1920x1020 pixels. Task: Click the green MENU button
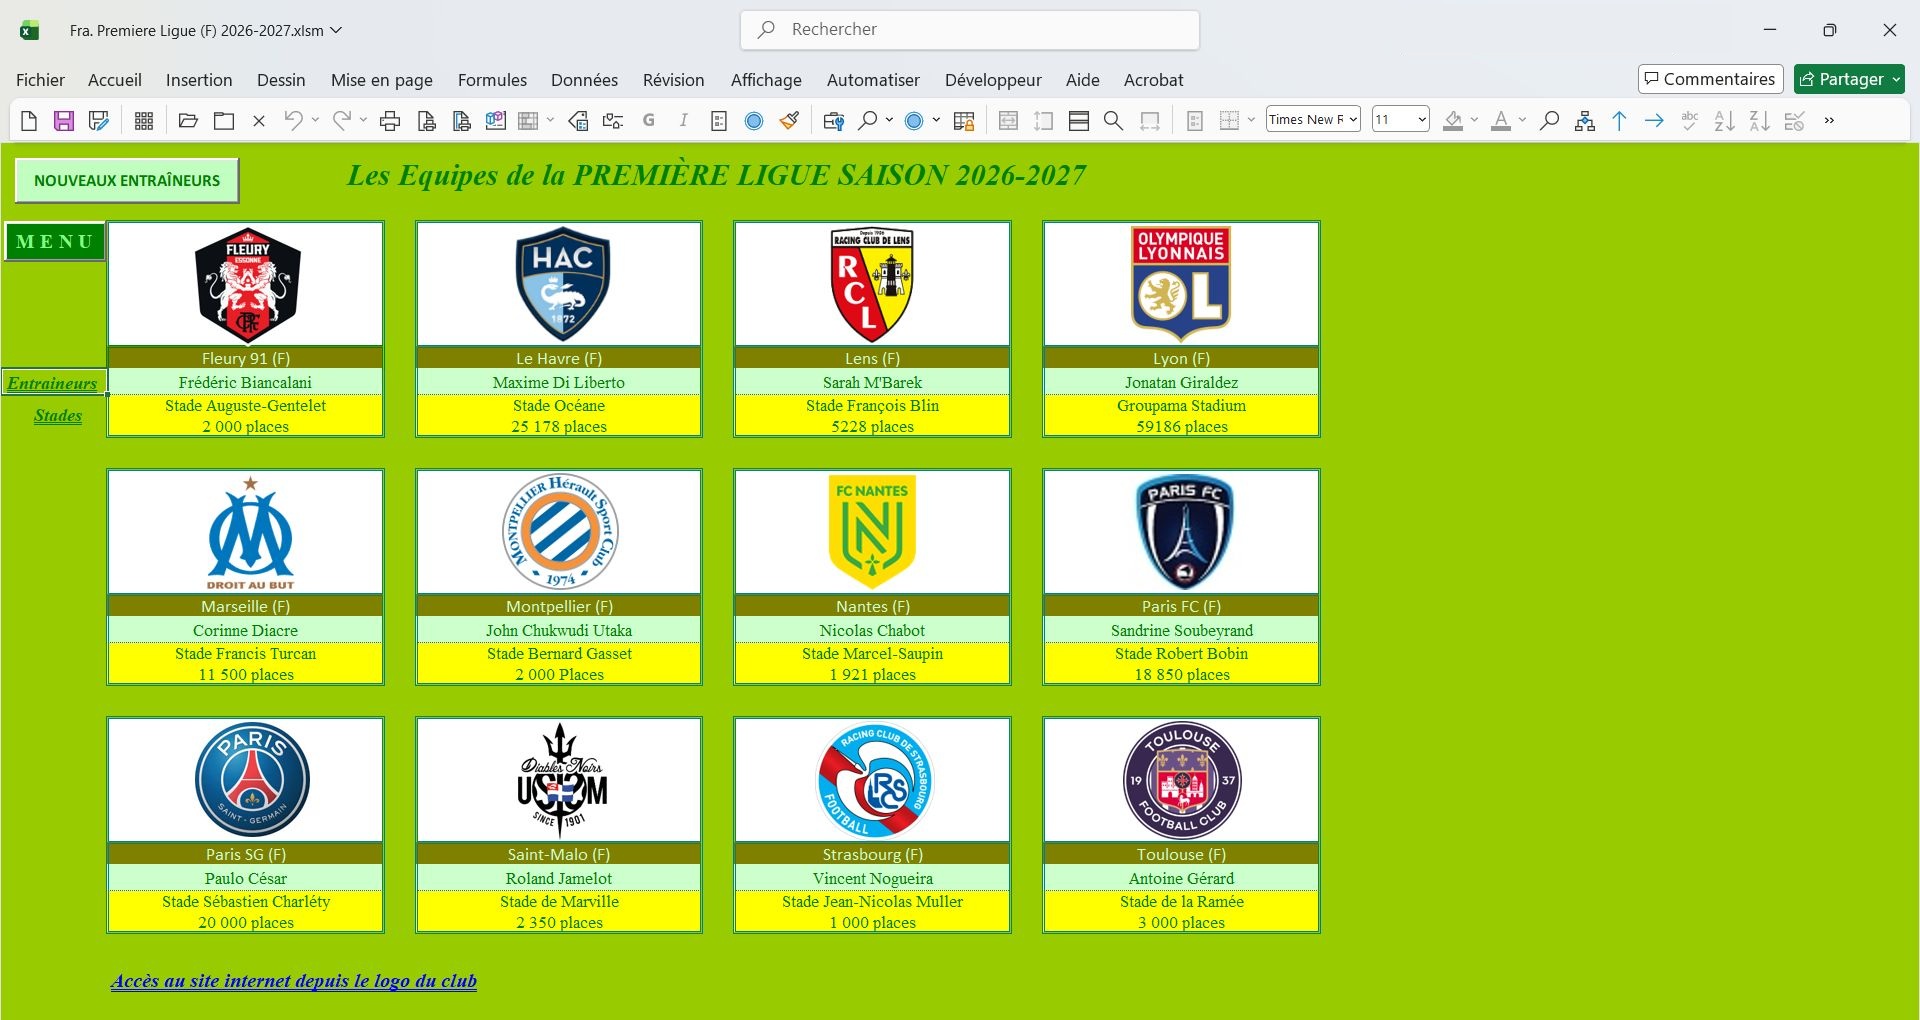point(55,242)
